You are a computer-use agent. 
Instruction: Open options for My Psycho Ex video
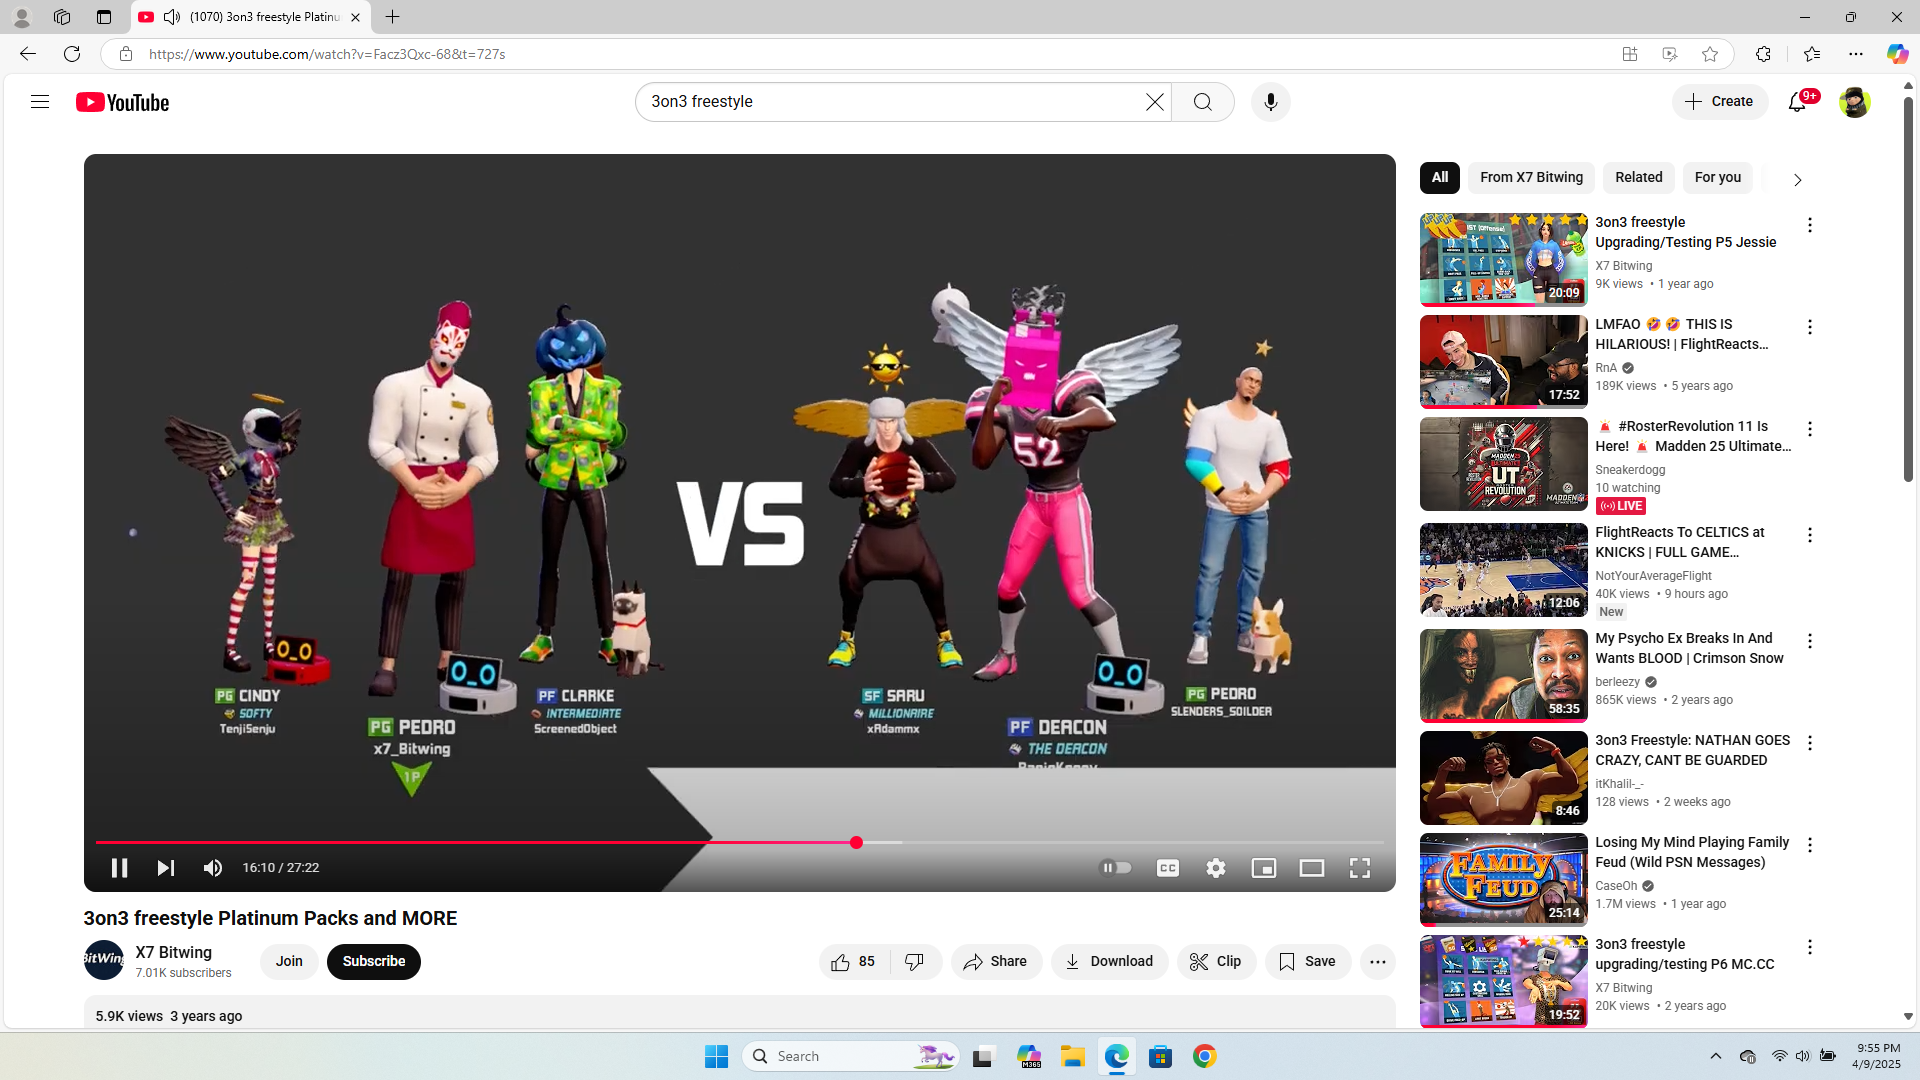coord(1809,642)
